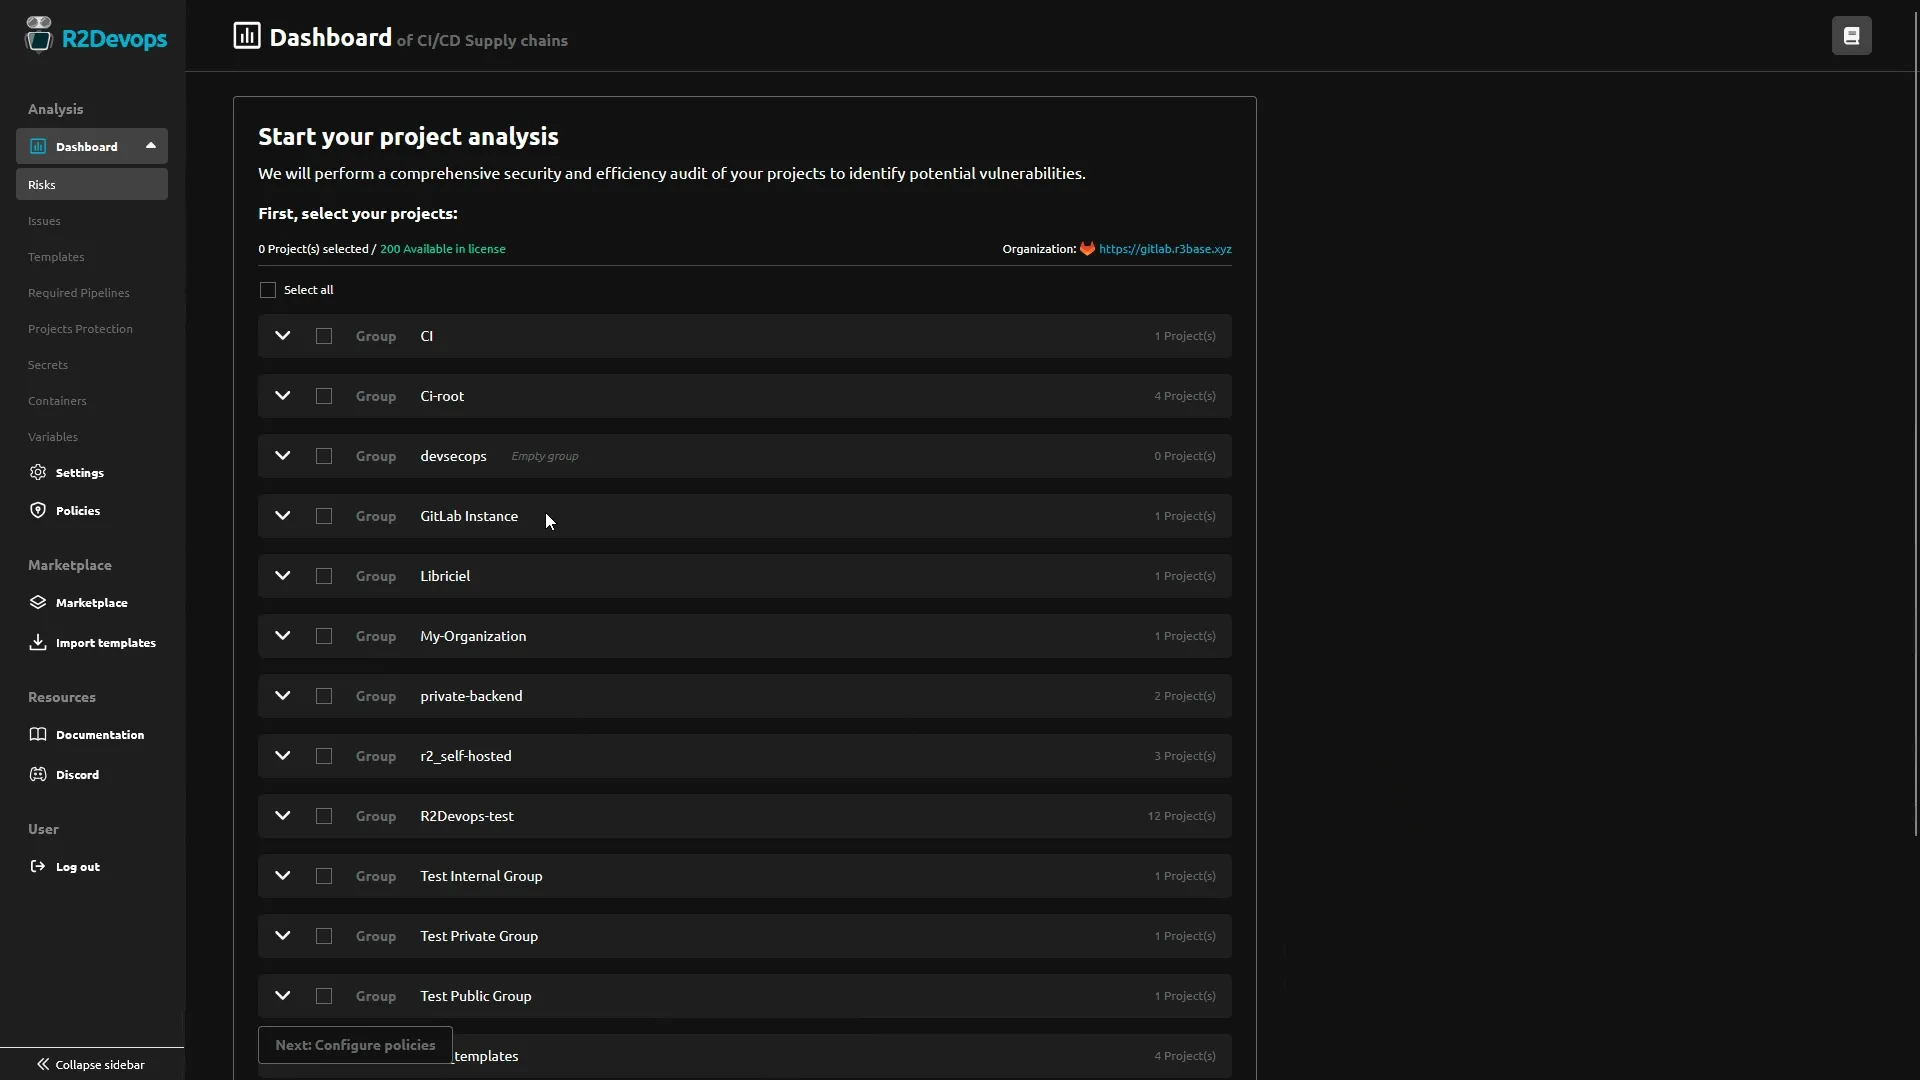Click Next: Configure policies button
Image resolution: width=1920 pixels, height=1080 pixels.
(x=355, y=1045)
